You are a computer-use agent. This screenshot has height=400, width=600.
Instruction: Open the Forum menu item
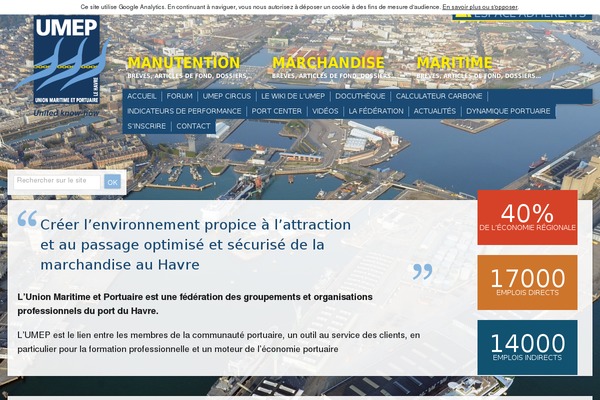(x=179, y=96)
